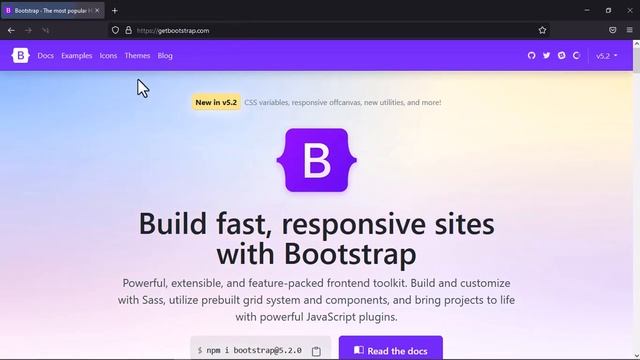Click the Build fast, responsive sites heading

[x=316, y=239]
